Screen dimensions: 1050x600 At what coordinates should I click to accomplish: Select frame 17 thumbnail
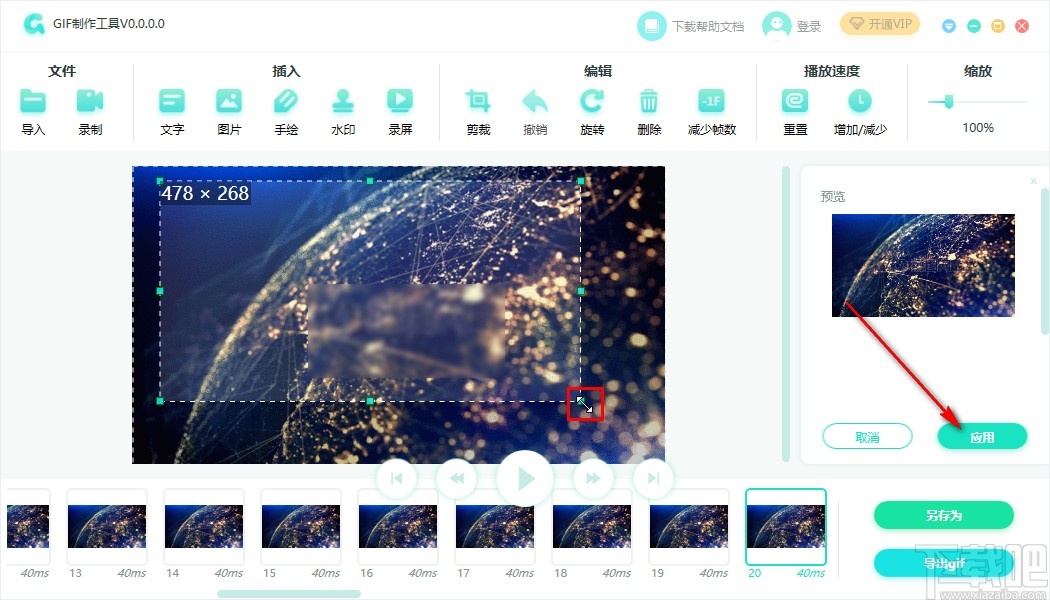[x=495, y=527]
